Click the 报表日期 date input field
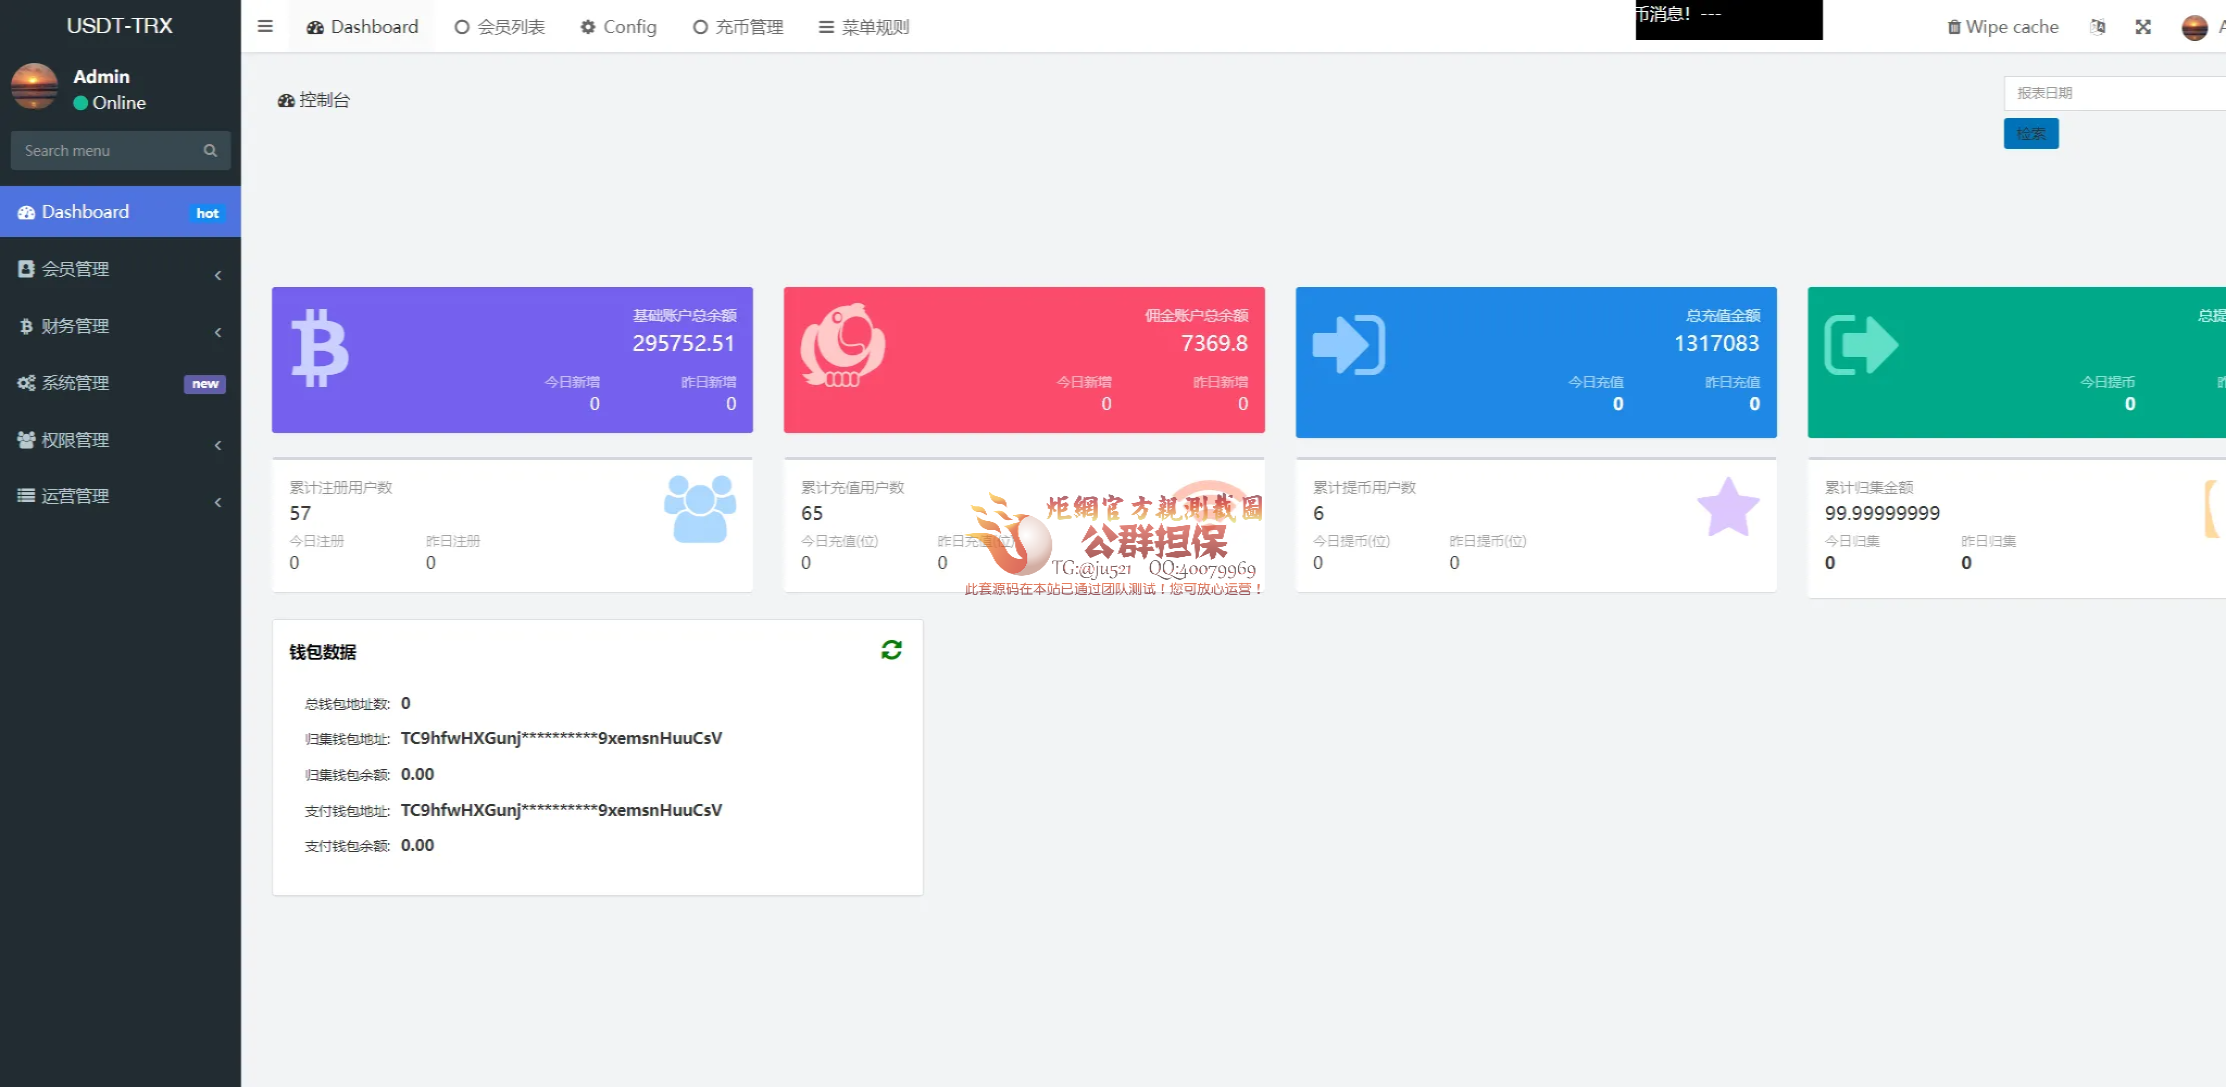This screenshot has width=2226, height=1087. [2110, 93]
